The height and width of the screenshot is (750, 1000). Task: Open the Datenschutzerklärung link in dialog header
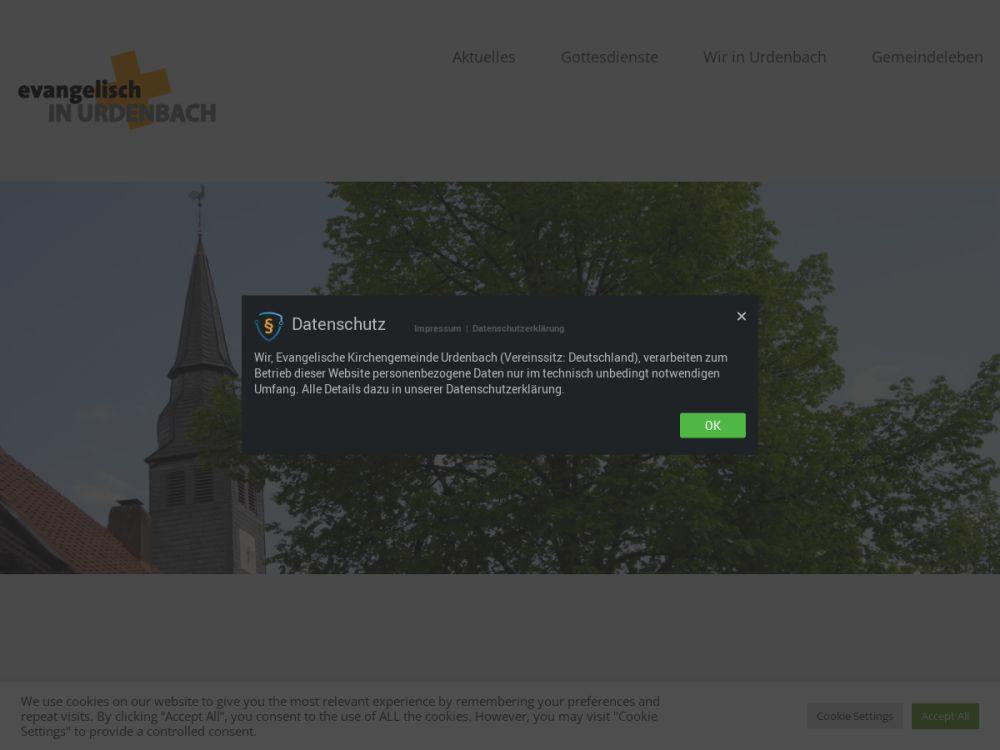[x=518, y=329]
